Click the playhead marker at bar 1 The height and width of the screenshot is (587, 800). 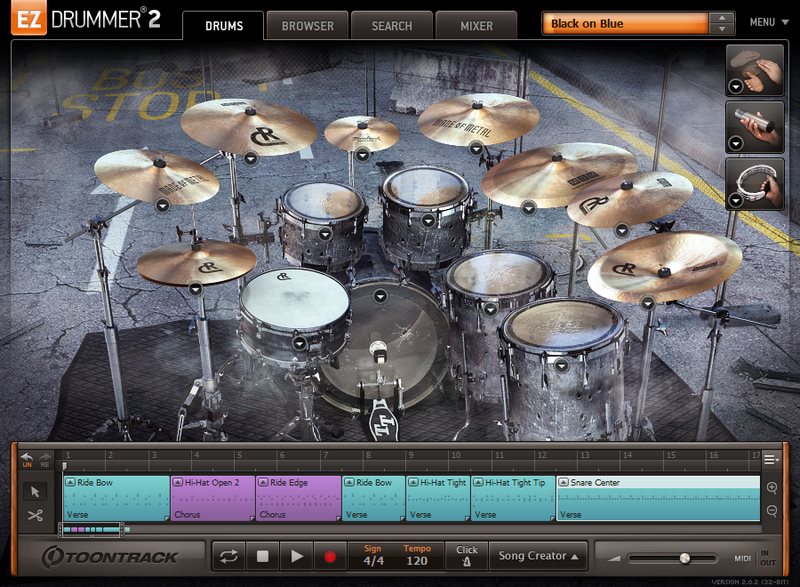(65, 466)
